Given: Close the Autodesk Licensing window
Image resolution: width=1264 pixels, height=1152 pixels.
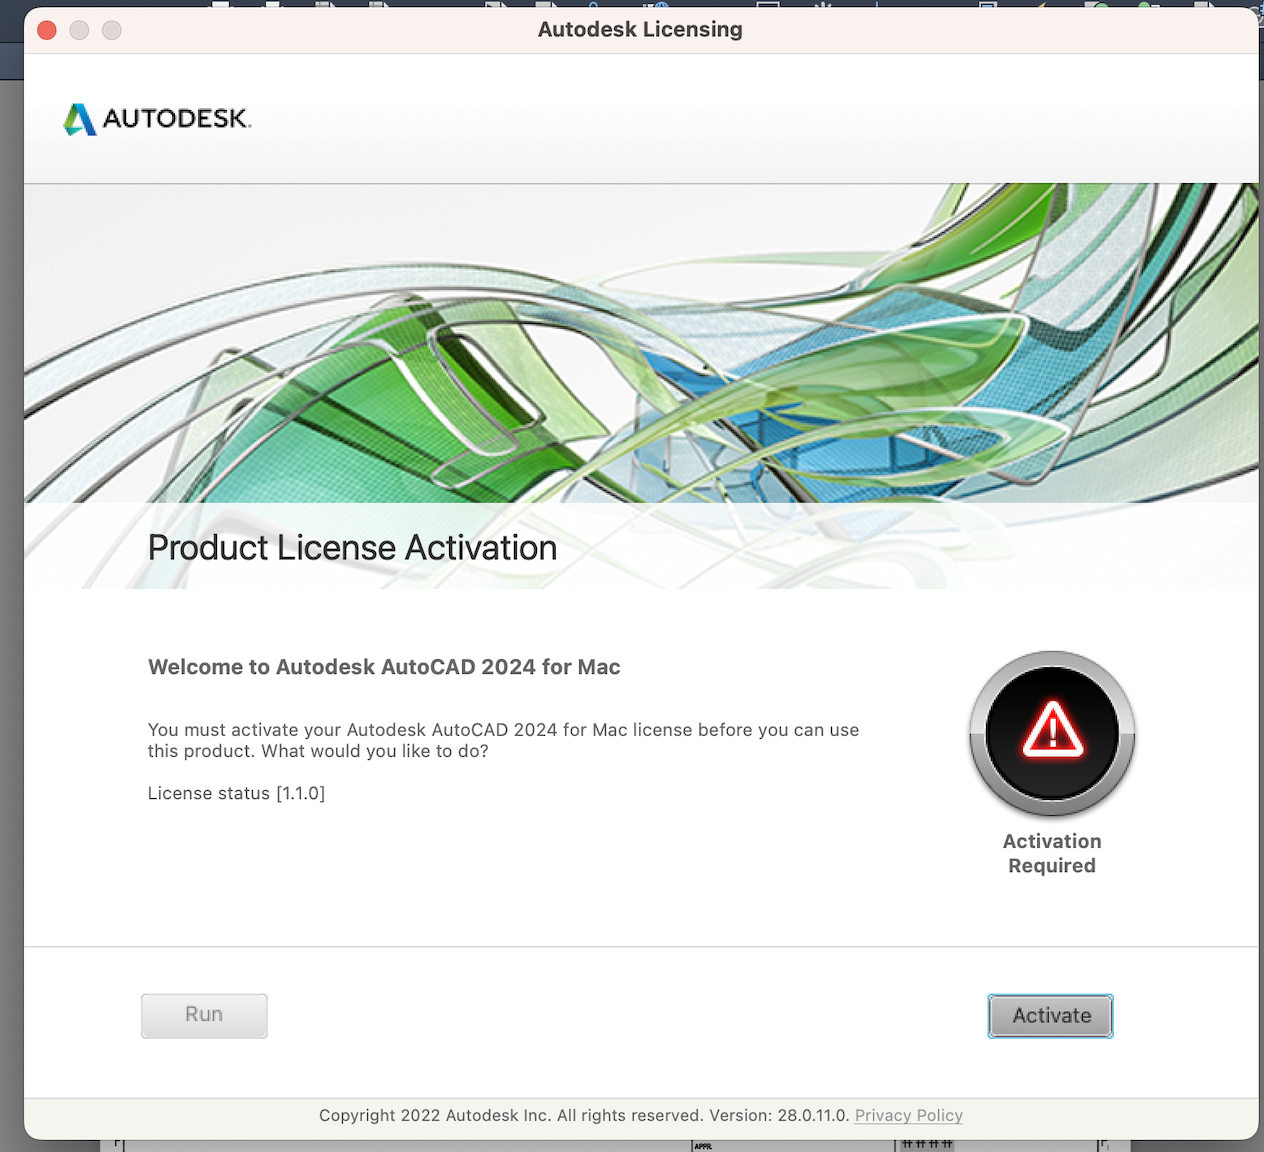Looking at the screenshot, I should [47, 30].
